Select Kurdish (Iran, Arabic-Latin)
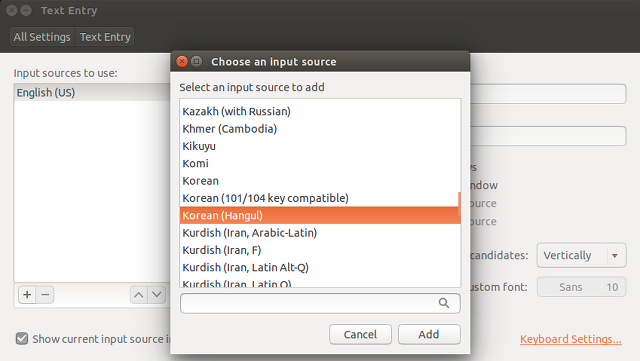 pyautogui.click(x=320, y=233)
